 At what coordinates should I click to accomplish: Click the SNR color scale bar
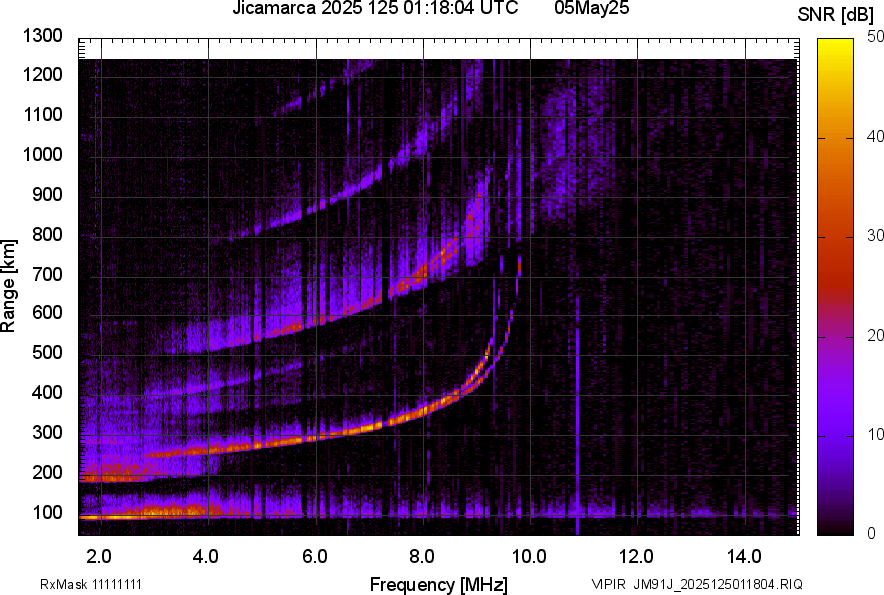[x=836, y=287]
